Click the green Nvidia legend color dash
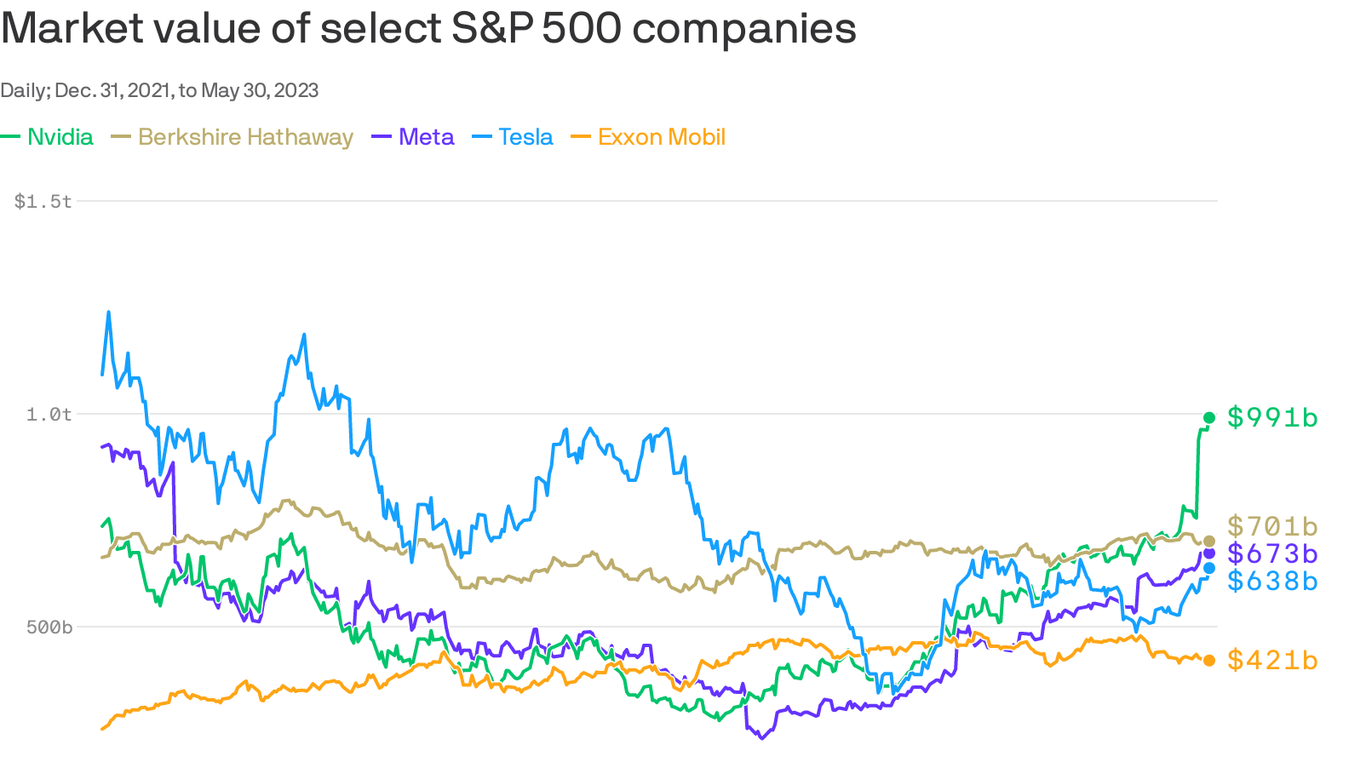1366x768 pixels. pos(11,137)
